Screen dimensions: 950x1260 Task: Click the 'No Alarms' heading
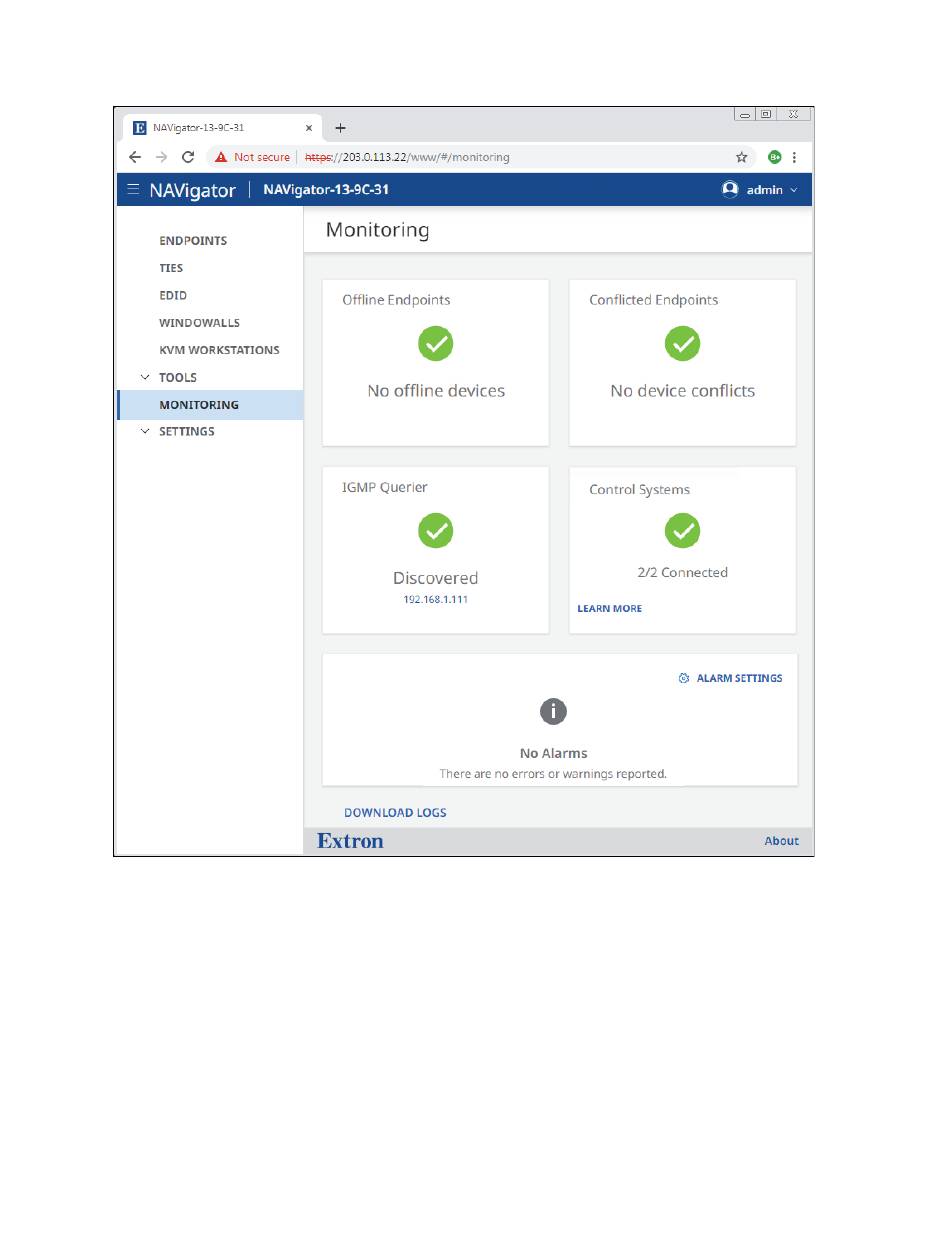[x=554, y=753]
